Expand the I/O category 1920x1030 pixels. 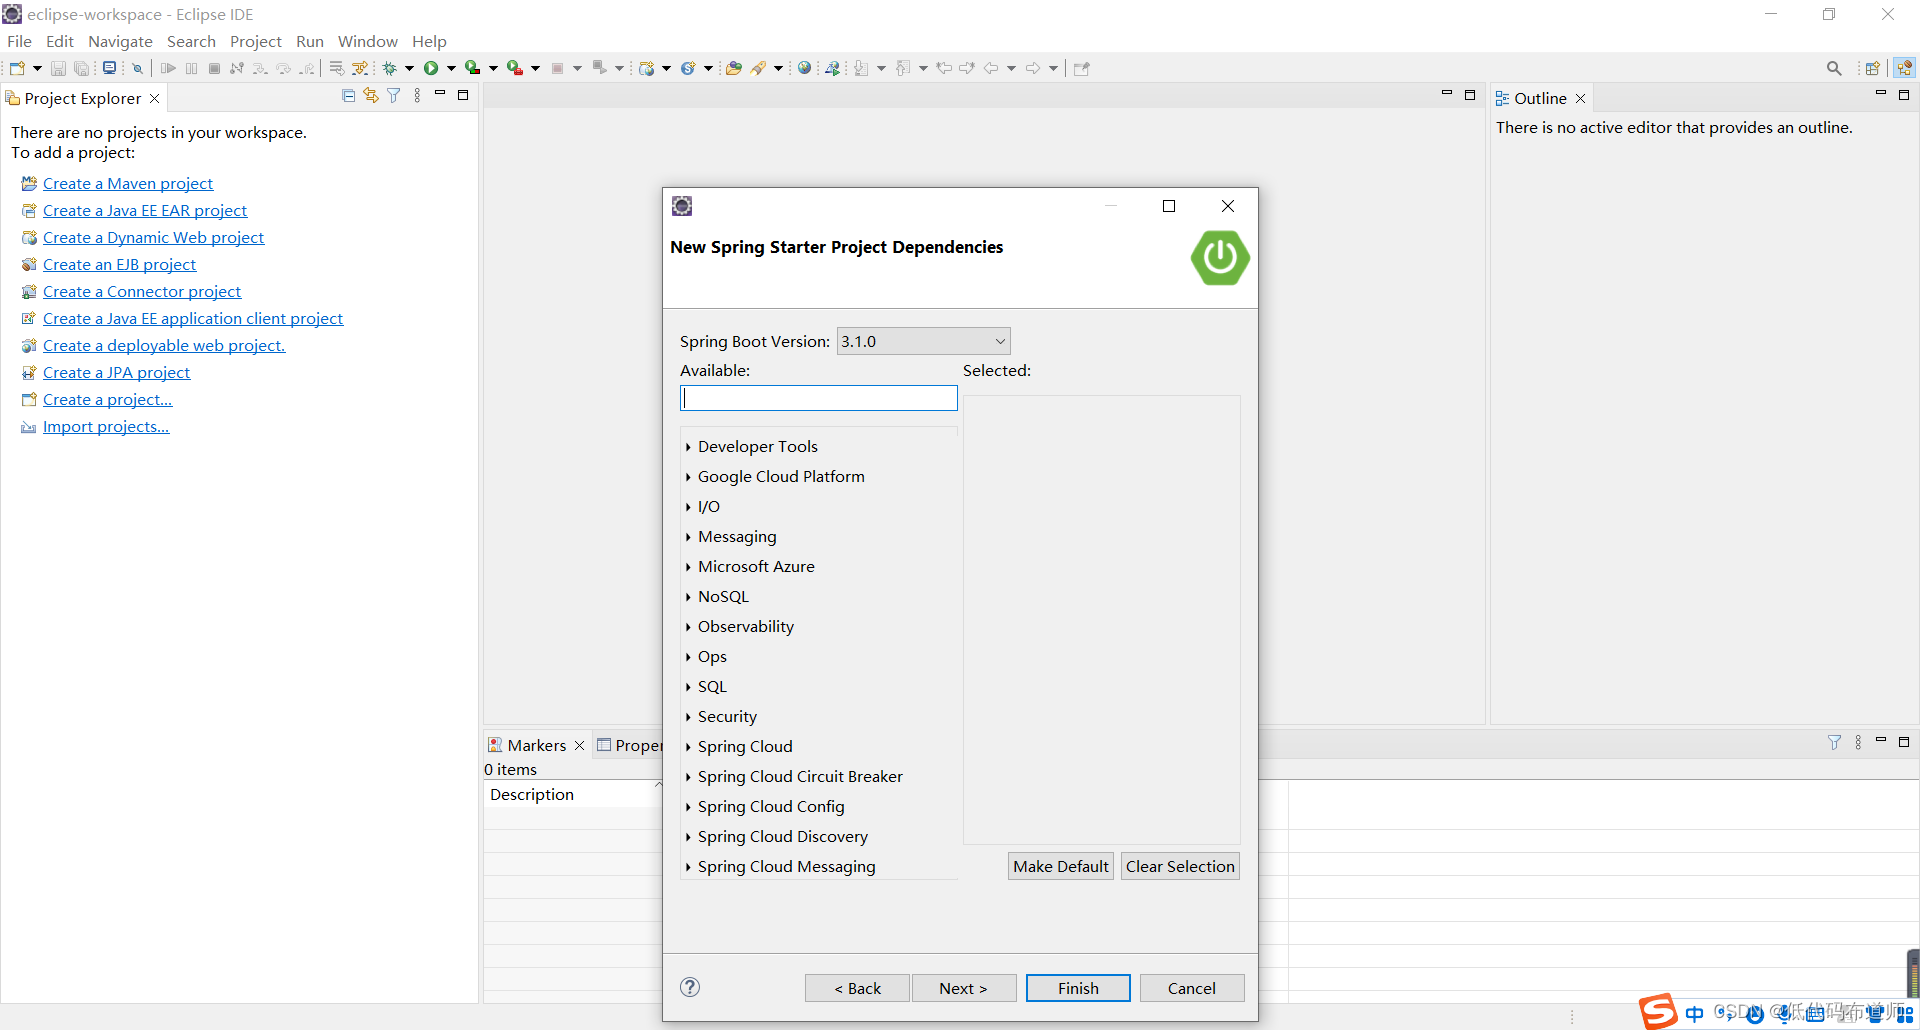point(688,507)
